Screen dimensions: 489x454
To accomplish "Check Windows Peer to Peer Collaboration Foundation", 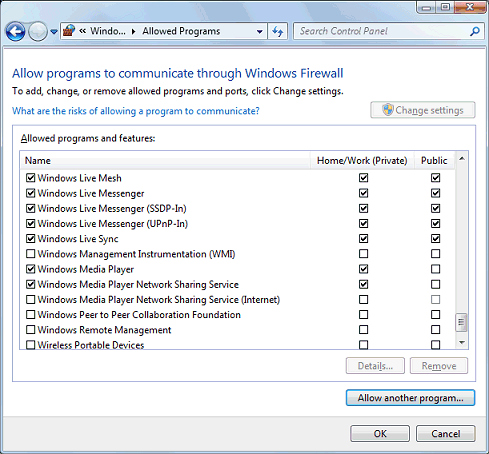I will pos(30,314).
